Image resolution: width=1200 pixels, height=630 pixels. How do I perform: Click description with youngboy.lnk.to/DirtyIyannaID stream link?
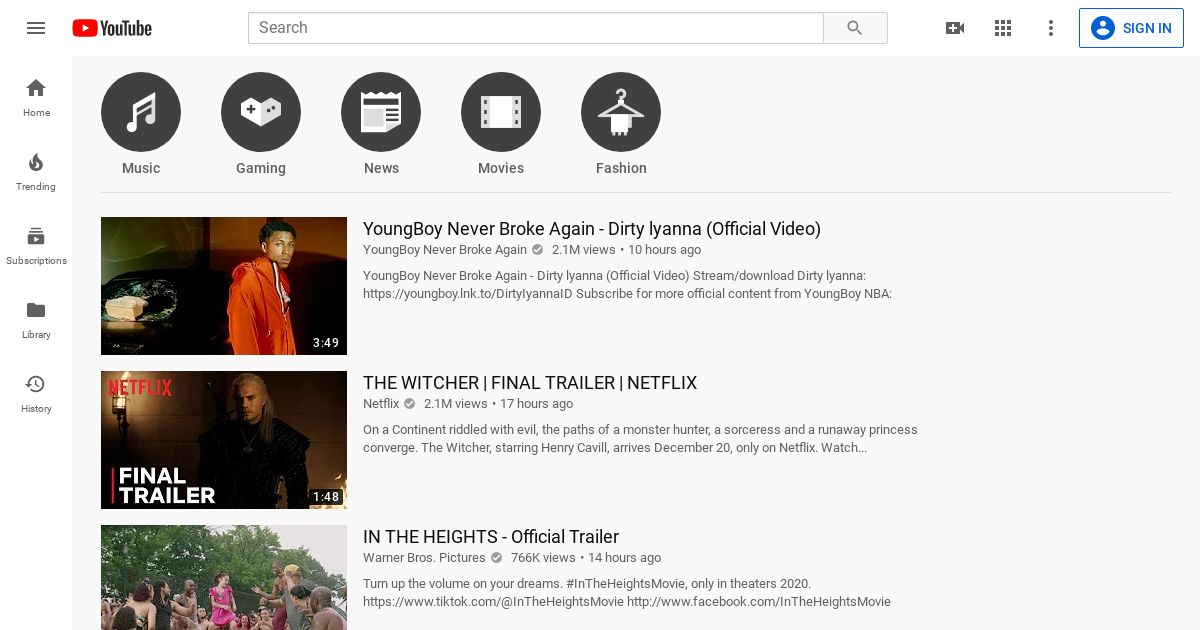[x=627, y=285]
